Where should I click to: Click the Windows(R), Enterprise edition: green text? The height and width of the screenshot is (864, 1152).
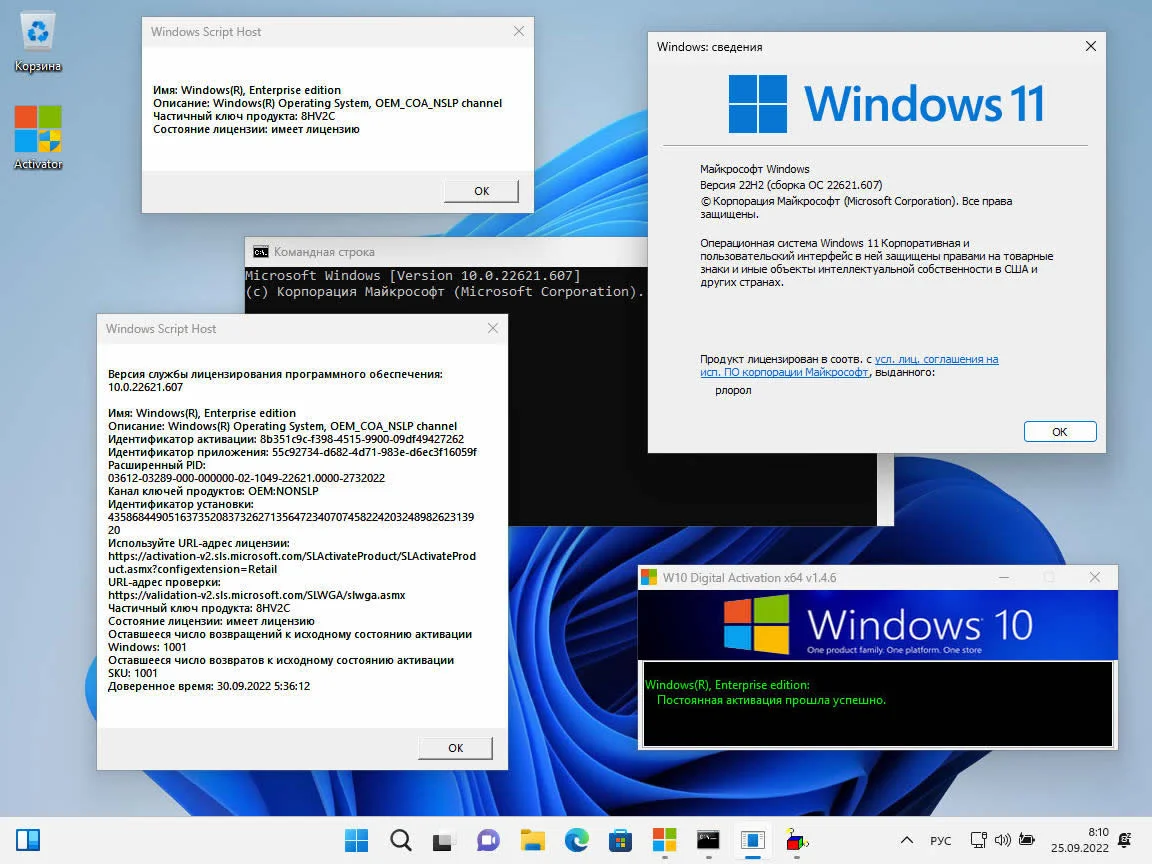(x=727, y=685)
